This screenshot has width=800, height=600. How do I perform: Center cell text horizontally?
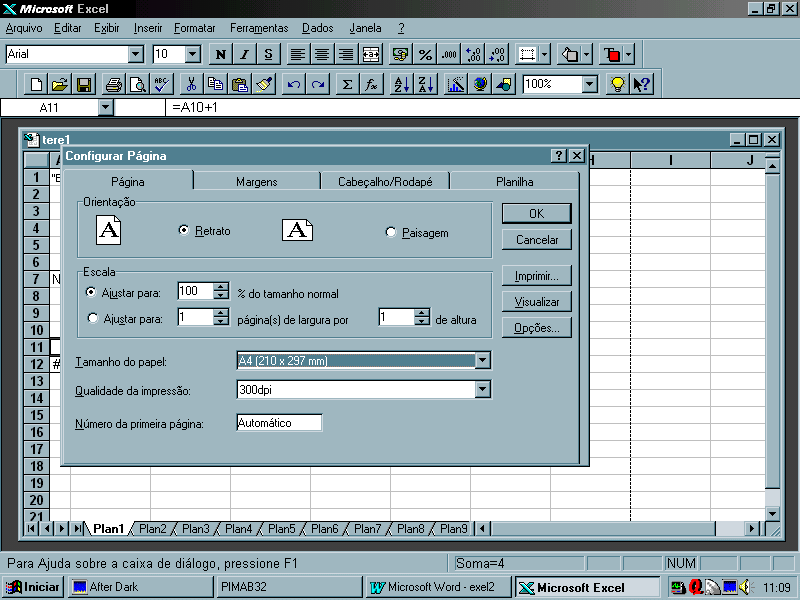(x=321, y=54)
